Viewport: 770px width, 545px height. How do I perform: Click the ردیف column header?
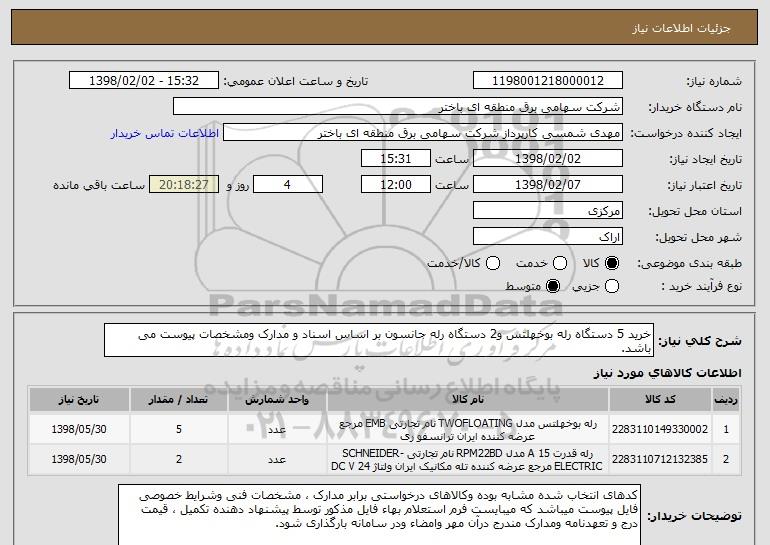click(x=726, y=400)
